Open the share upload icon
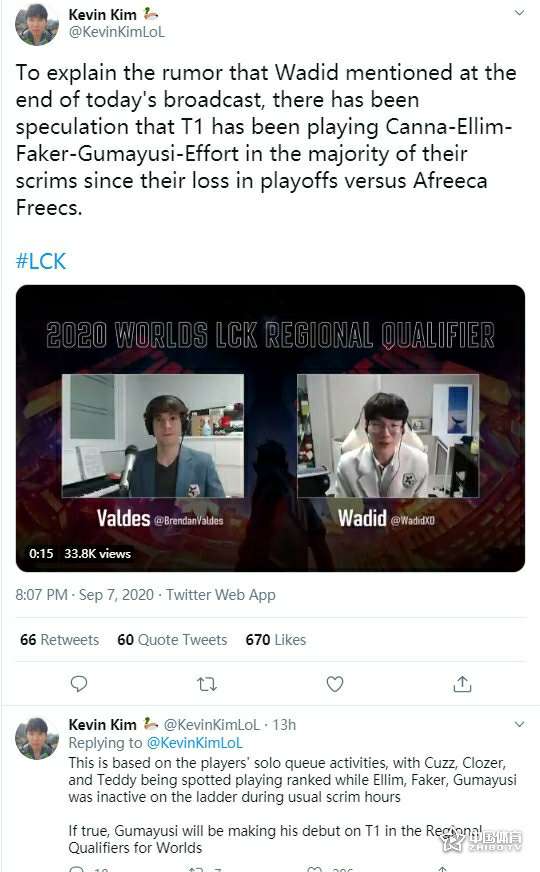This screenshot has height=872, width=540. coord(462,683)
